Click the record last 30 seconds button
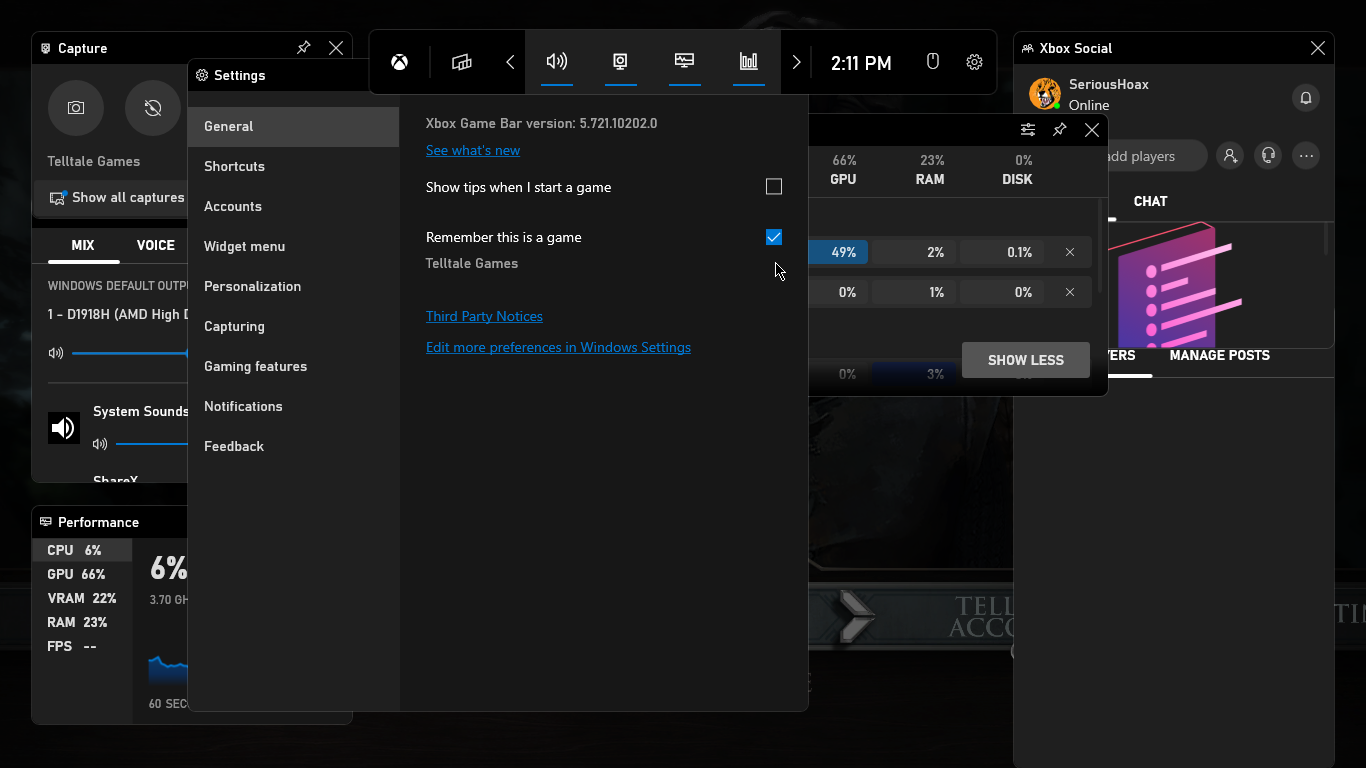This screenshot has width=1366, height=768. pyautogui.click(x=153, y=108)
